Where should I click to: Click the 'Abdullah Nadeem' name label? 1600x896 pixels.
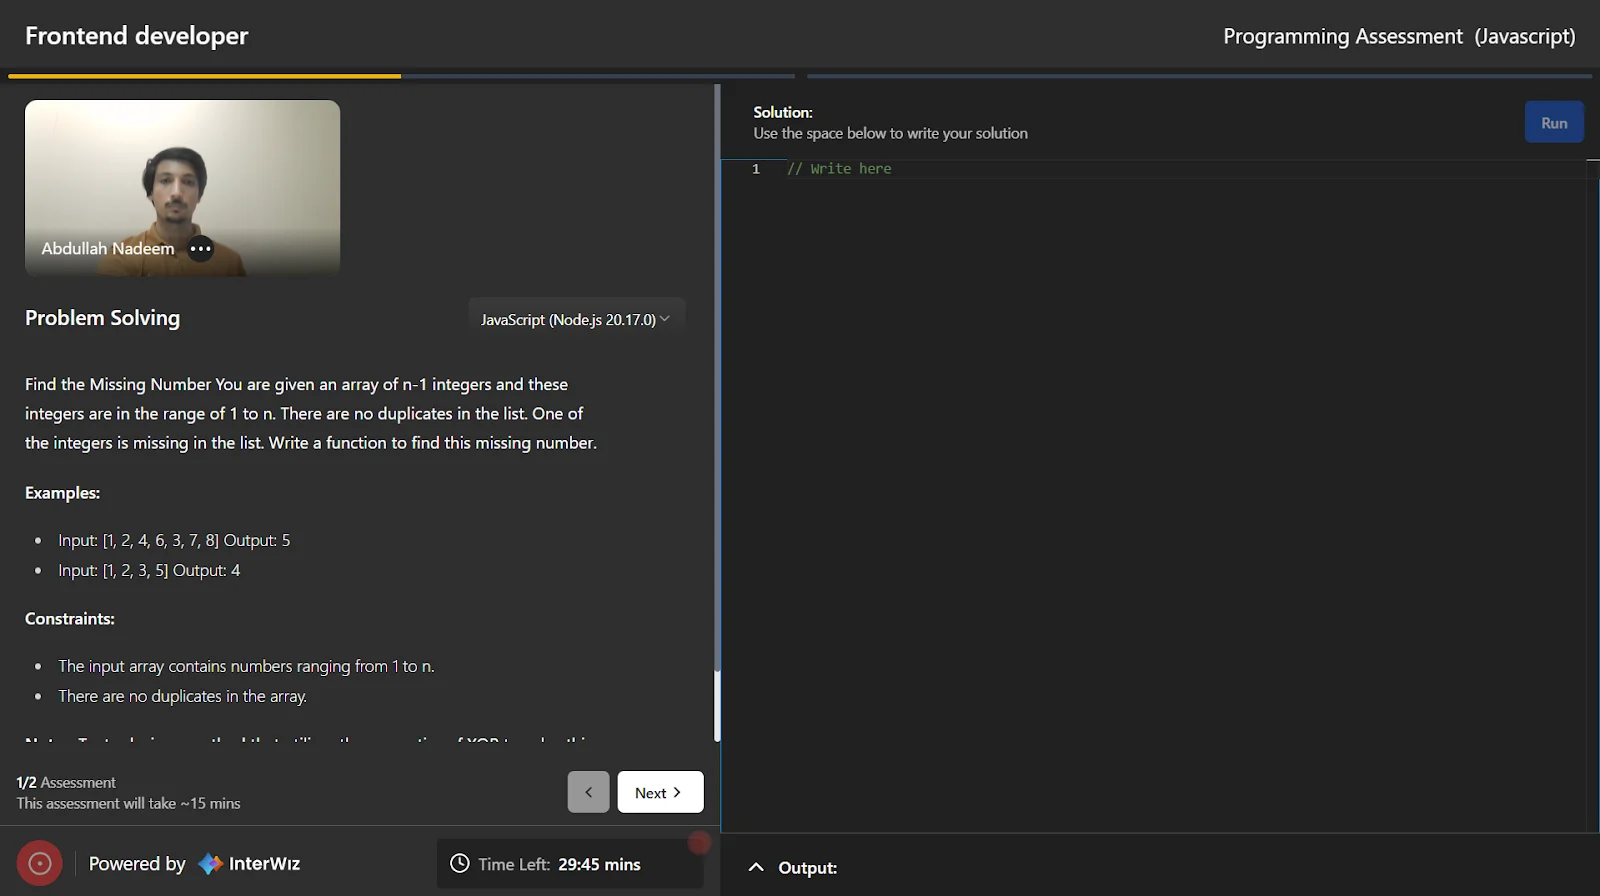(x=107, y=249)
